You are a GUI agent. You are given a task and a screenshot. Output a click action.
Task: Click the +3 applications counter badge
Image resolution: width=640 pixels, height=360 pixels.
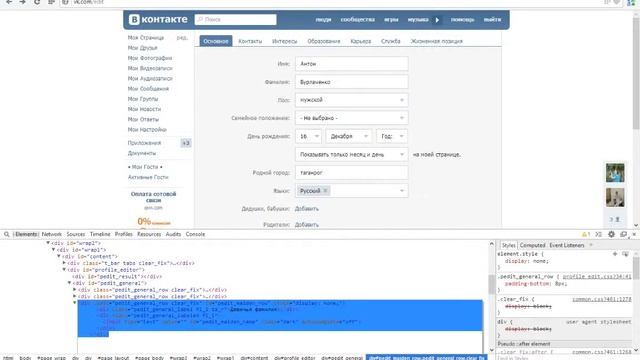point(186,143)
